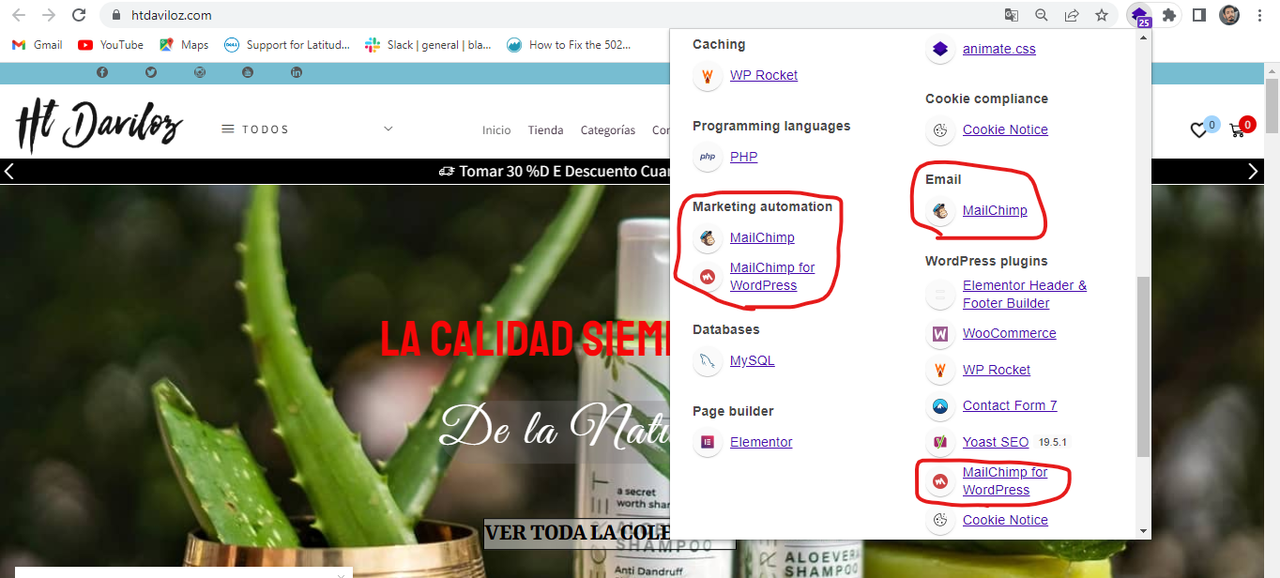
Task: Open the site's LinkedIn icon
Action: pyautogui.click(x=297, y=72)
